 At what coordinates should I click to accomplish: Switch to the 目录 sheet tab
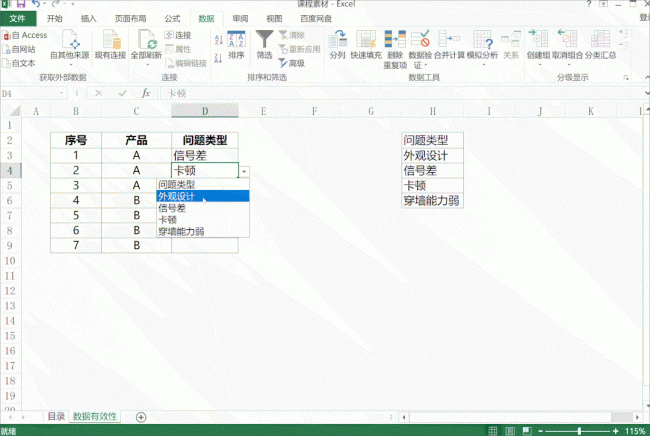coord(56,417)
